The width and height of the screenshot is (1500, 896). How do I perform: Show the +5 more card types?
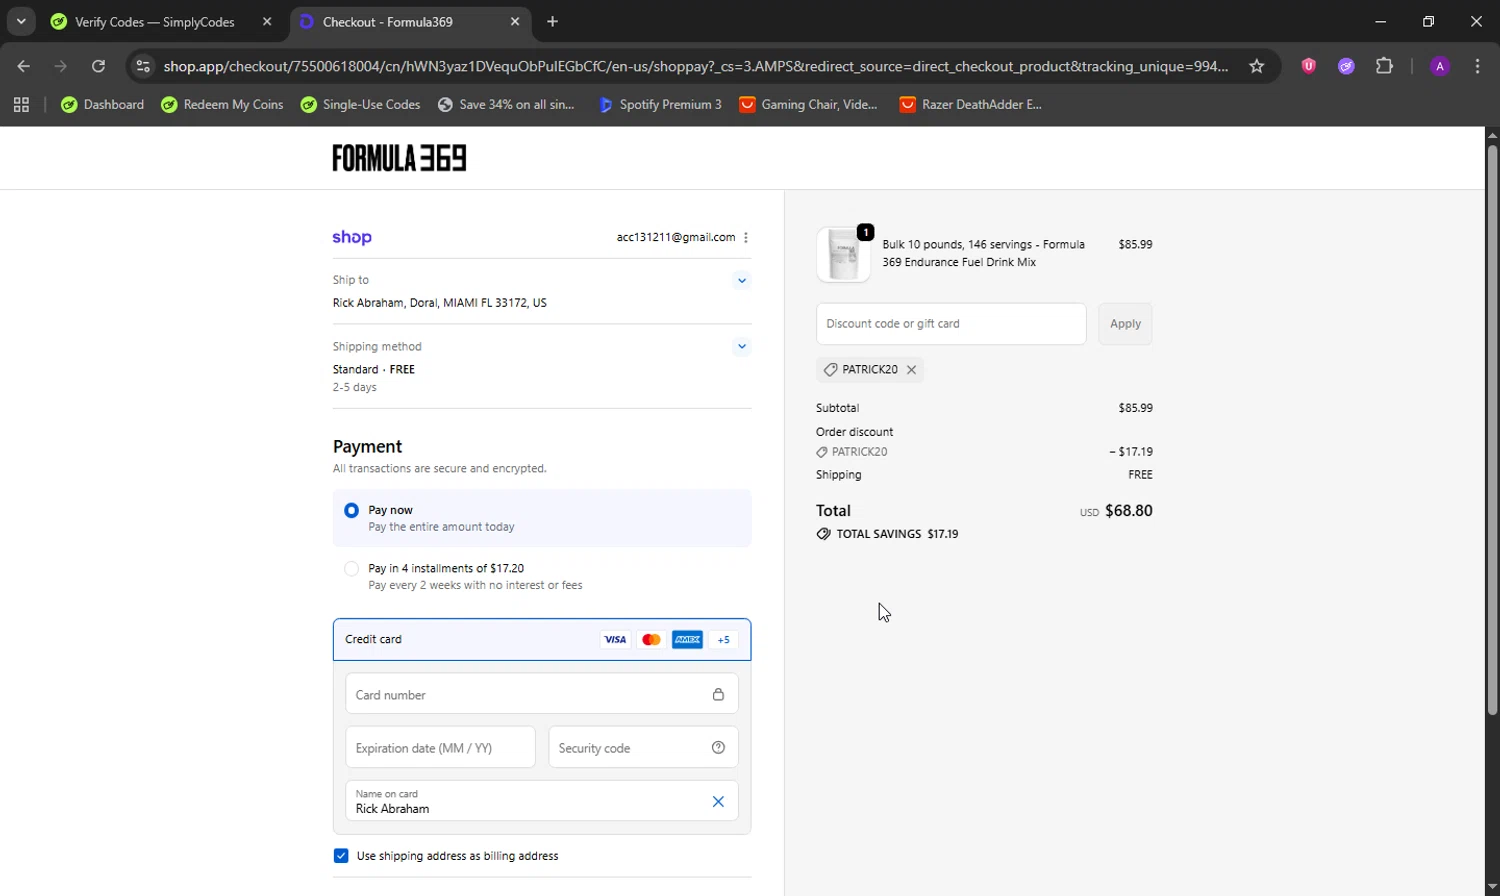(x=723, y=640)
